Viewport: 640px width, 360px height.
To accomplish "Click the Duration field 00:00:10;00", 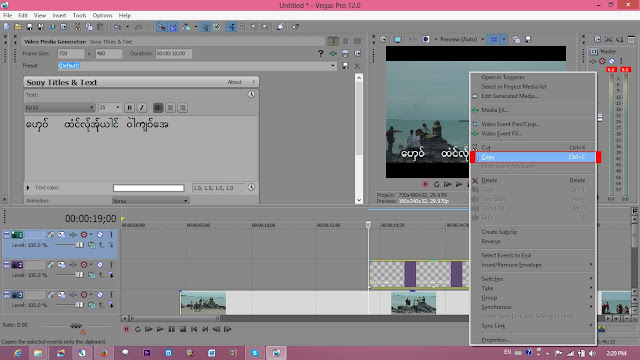I will [173, 53].
